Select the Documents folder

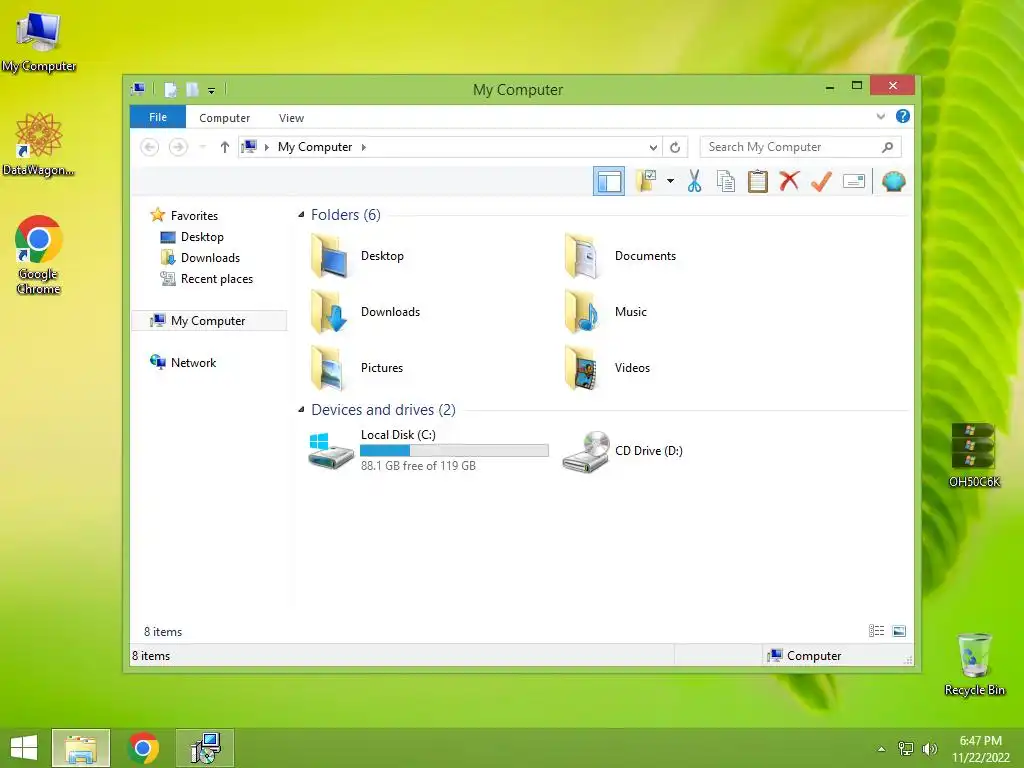pos(620,256)
